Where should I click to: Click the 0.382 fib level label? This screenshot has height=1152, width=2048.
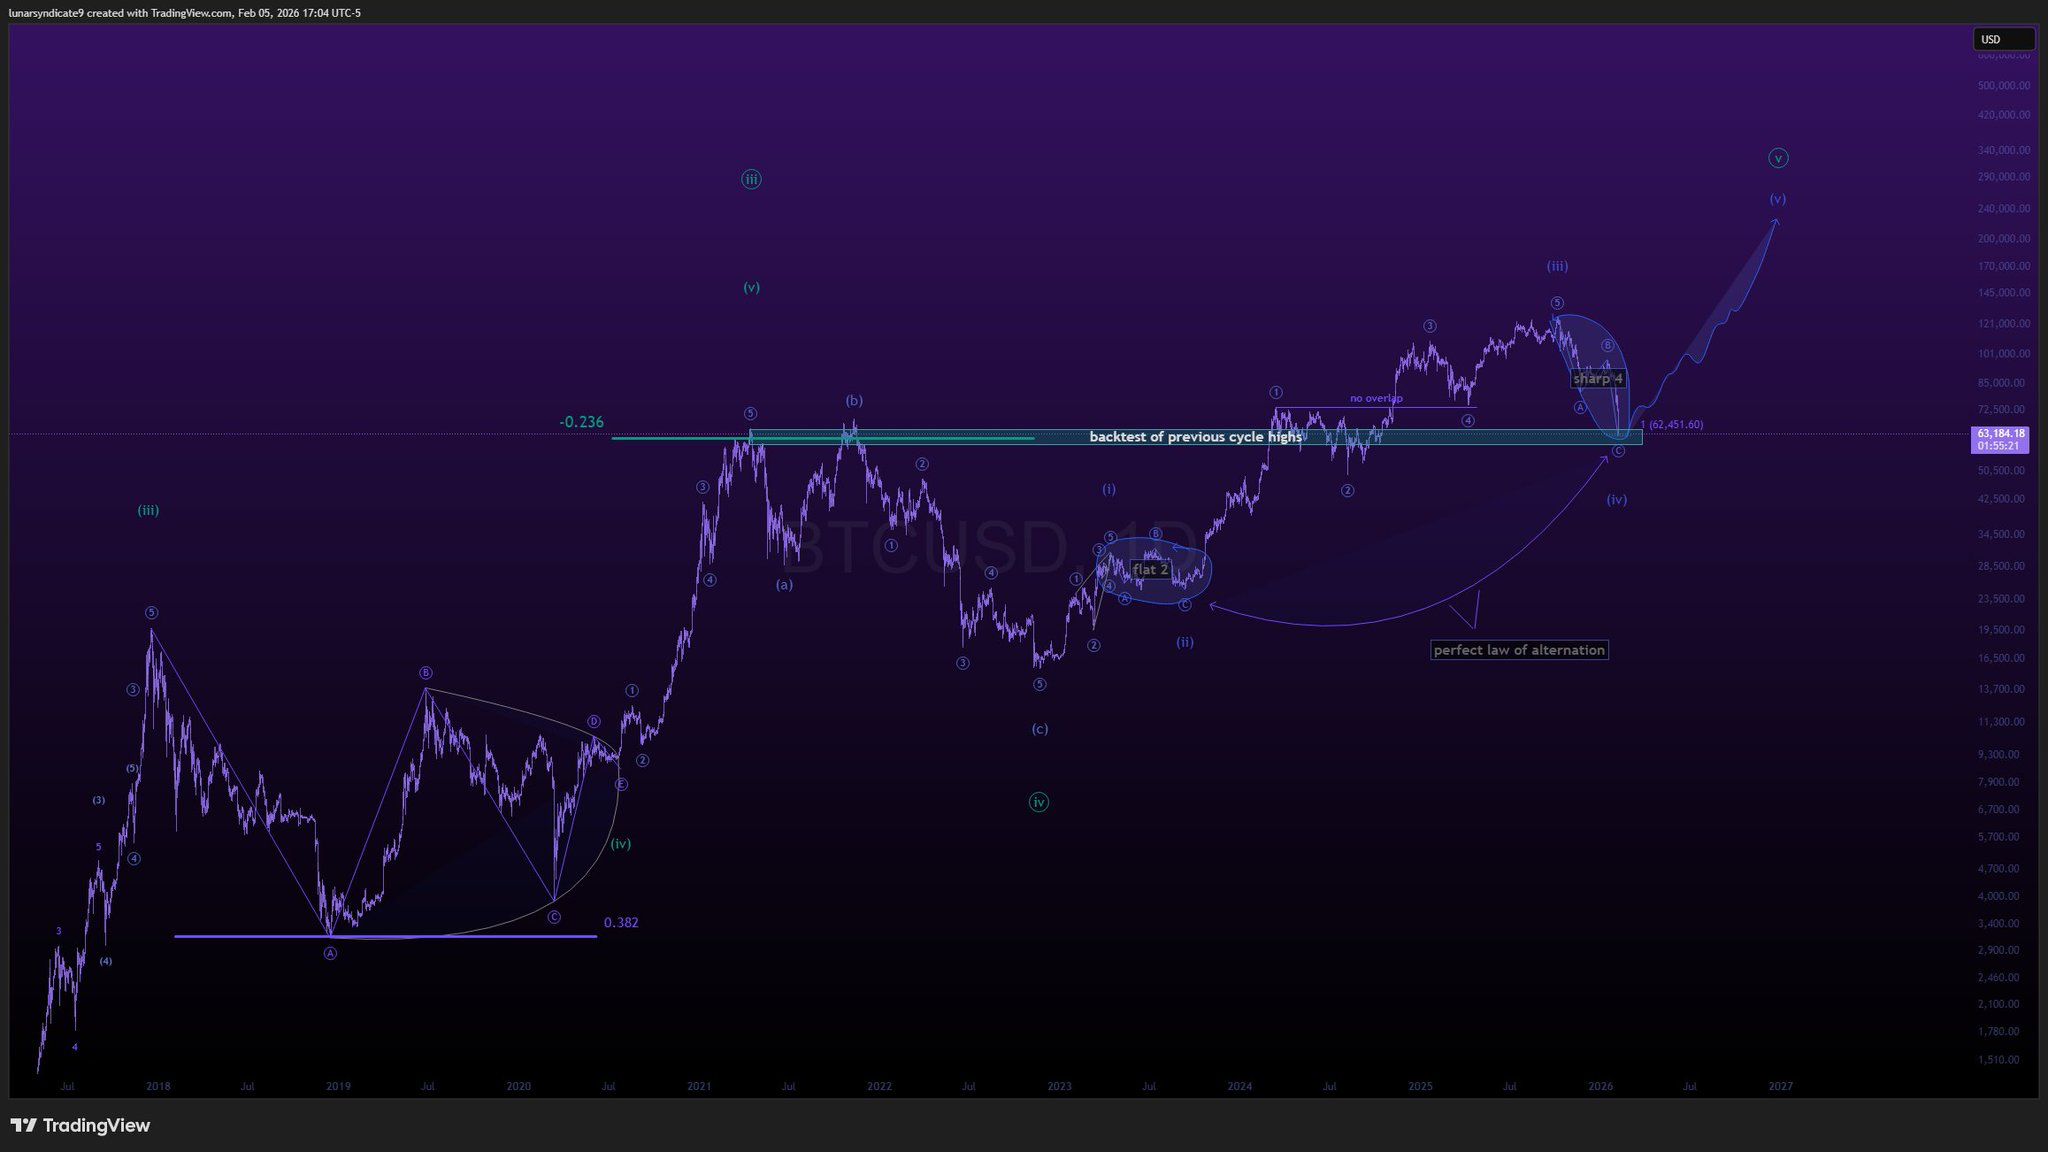point(621,923)
